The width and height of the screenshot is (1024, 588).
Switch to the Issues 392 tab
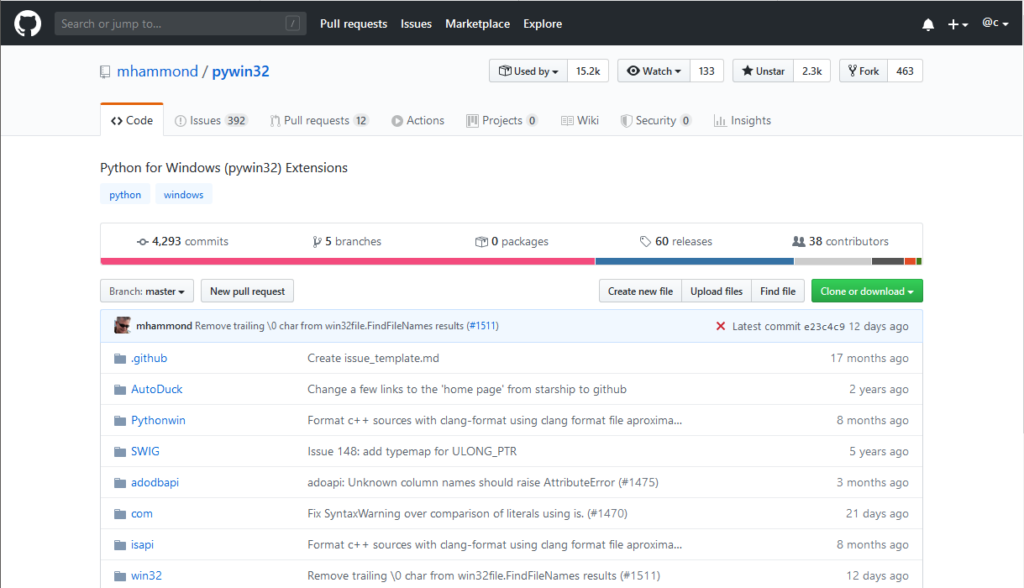(x=210, y=120)
